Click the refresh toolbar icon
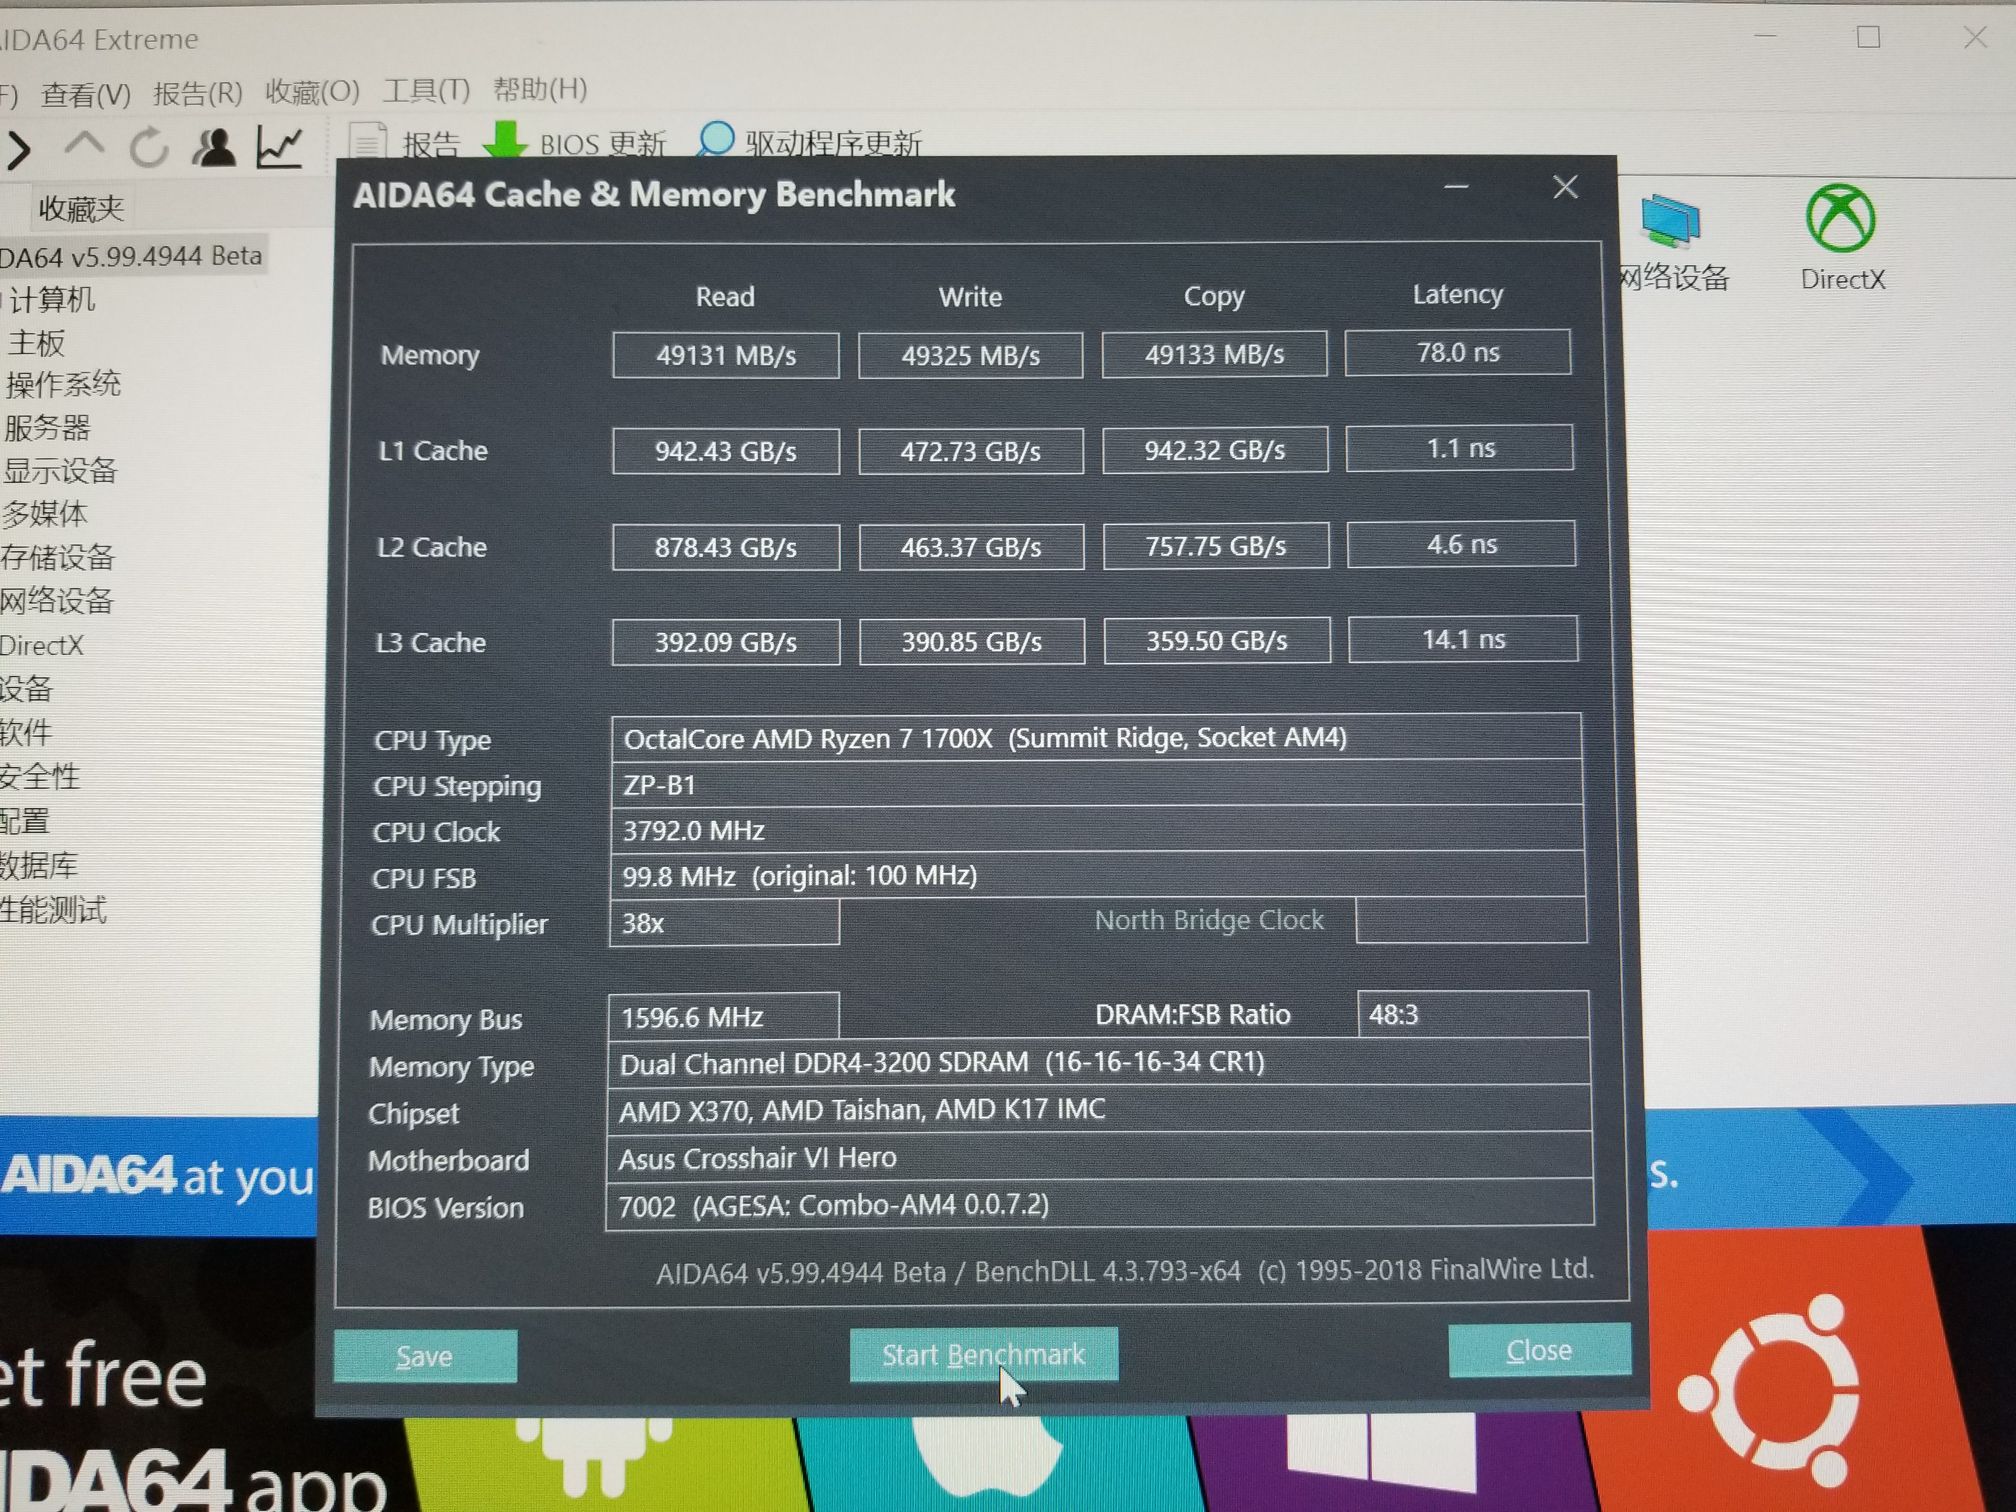This screenshot has width=2016, height=1512. point(149,148)
